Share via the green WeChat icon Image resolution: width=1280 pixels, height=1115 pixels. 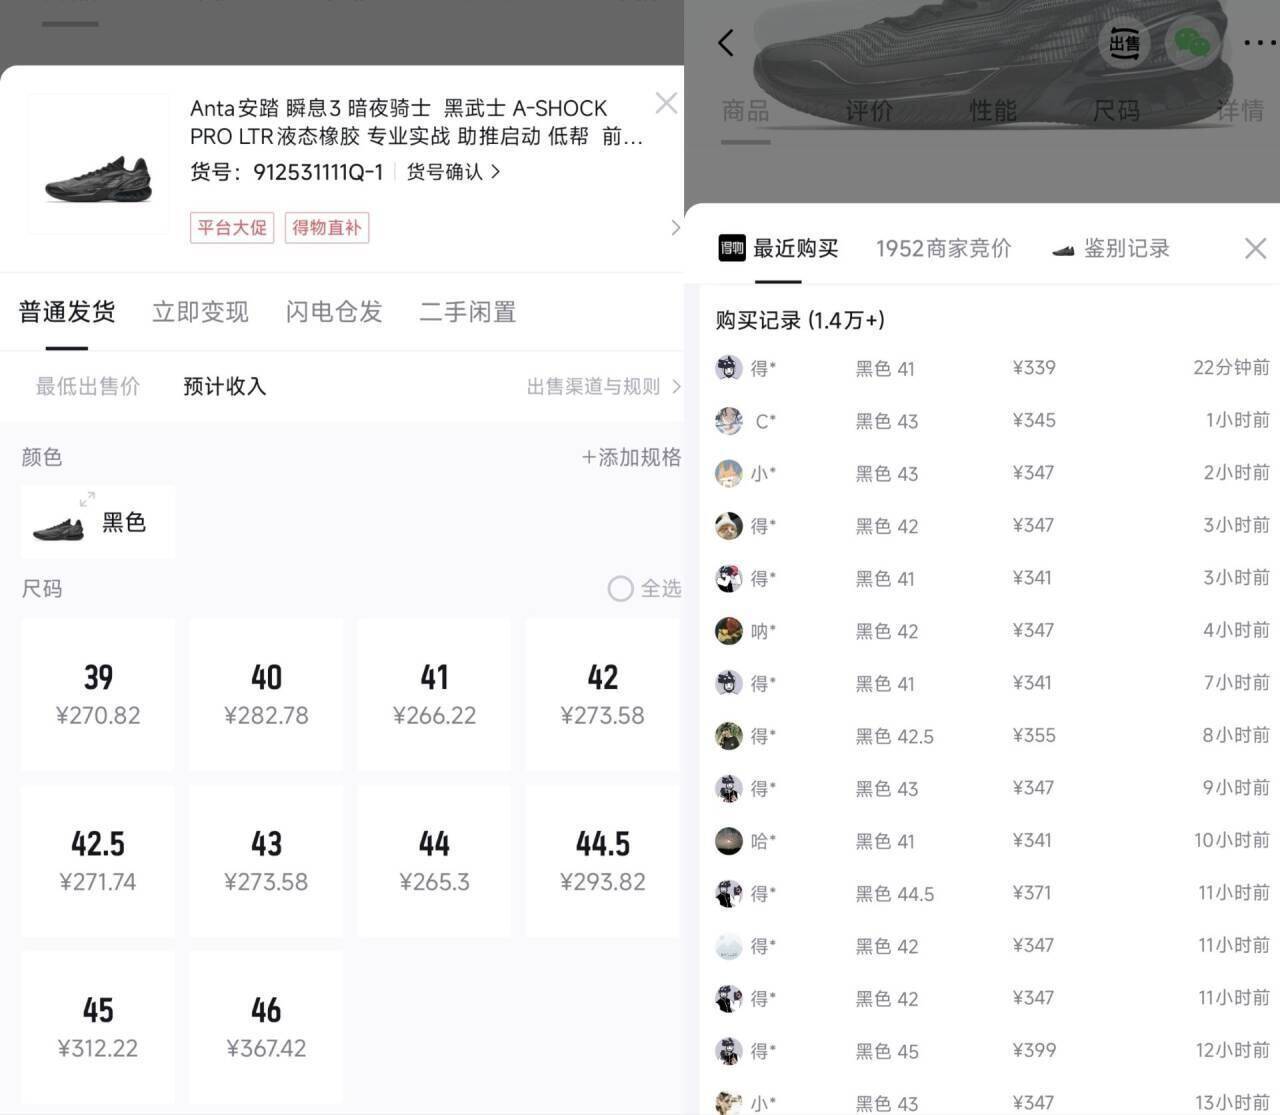click(x=1191, y=43)
